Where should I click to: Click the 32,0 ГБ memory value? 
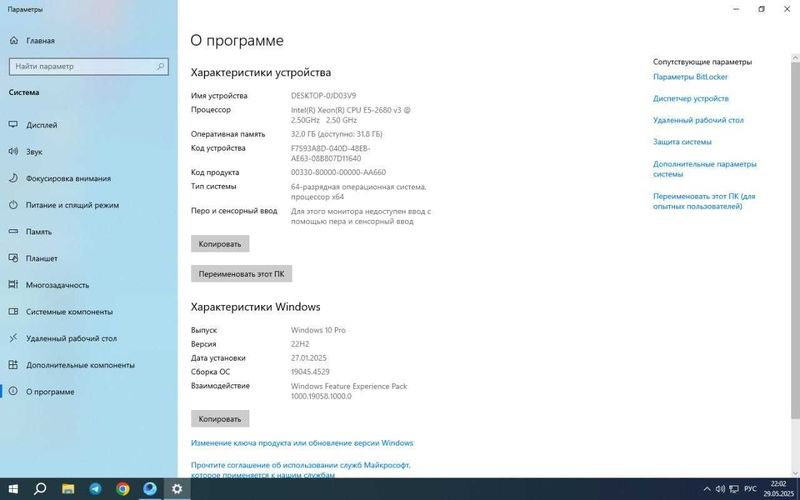point(337,134)
